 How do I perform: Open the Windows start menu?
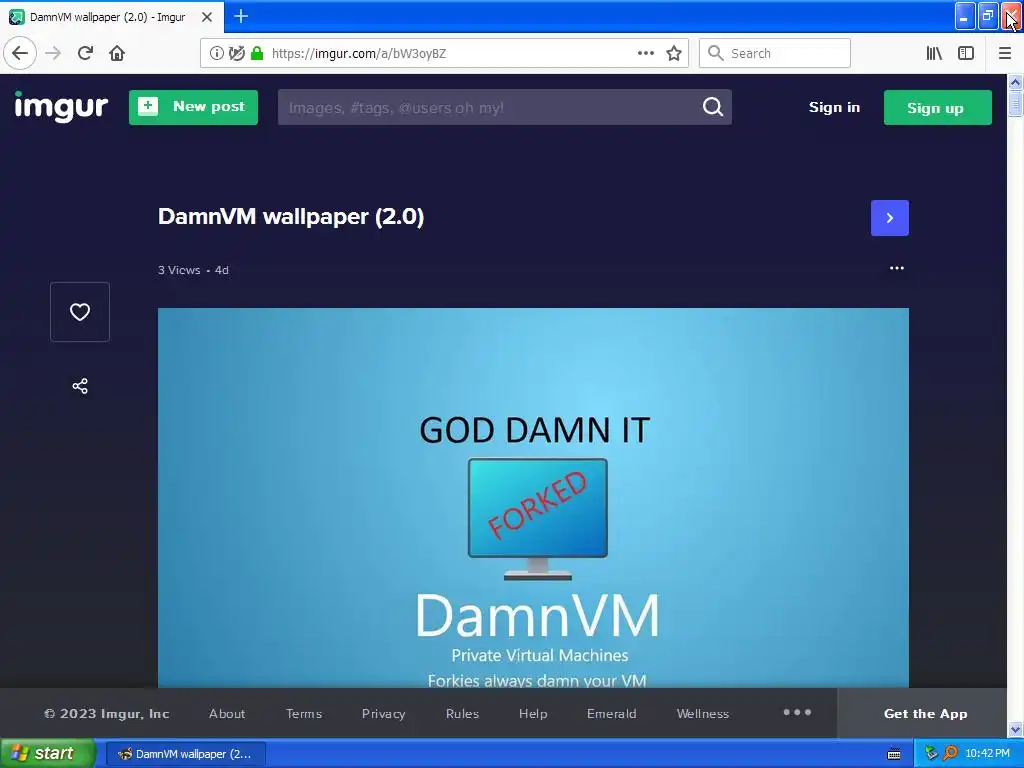click(47, 754)
